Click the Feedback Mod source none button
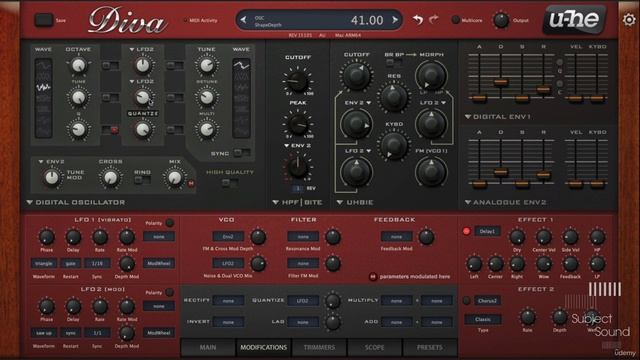This screenshot has width=640, height=360. point(396,236)
